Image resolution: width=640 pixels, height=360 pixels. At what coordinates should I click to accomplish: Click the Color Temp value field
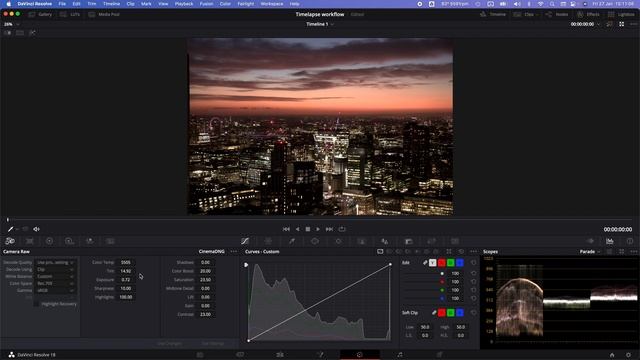[125, 262]
